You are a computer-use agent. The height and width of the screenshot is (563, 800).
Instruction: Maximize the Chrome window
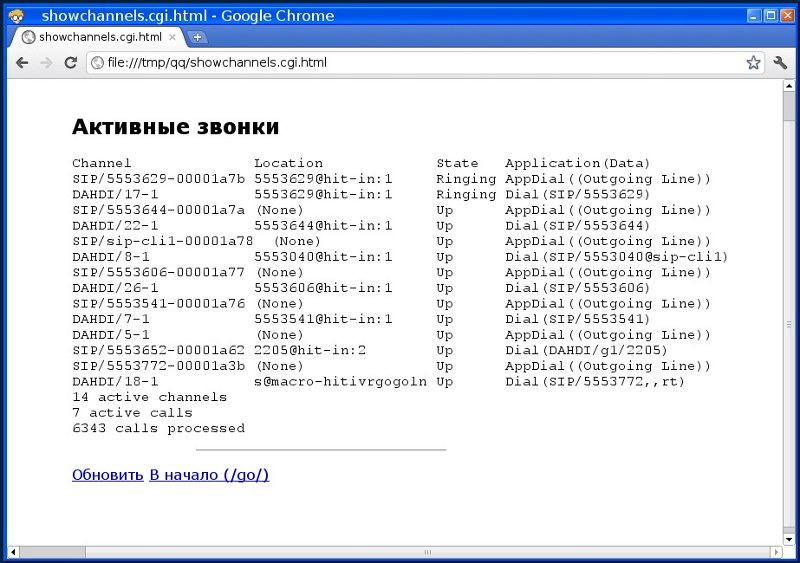(x=770, y=15)
